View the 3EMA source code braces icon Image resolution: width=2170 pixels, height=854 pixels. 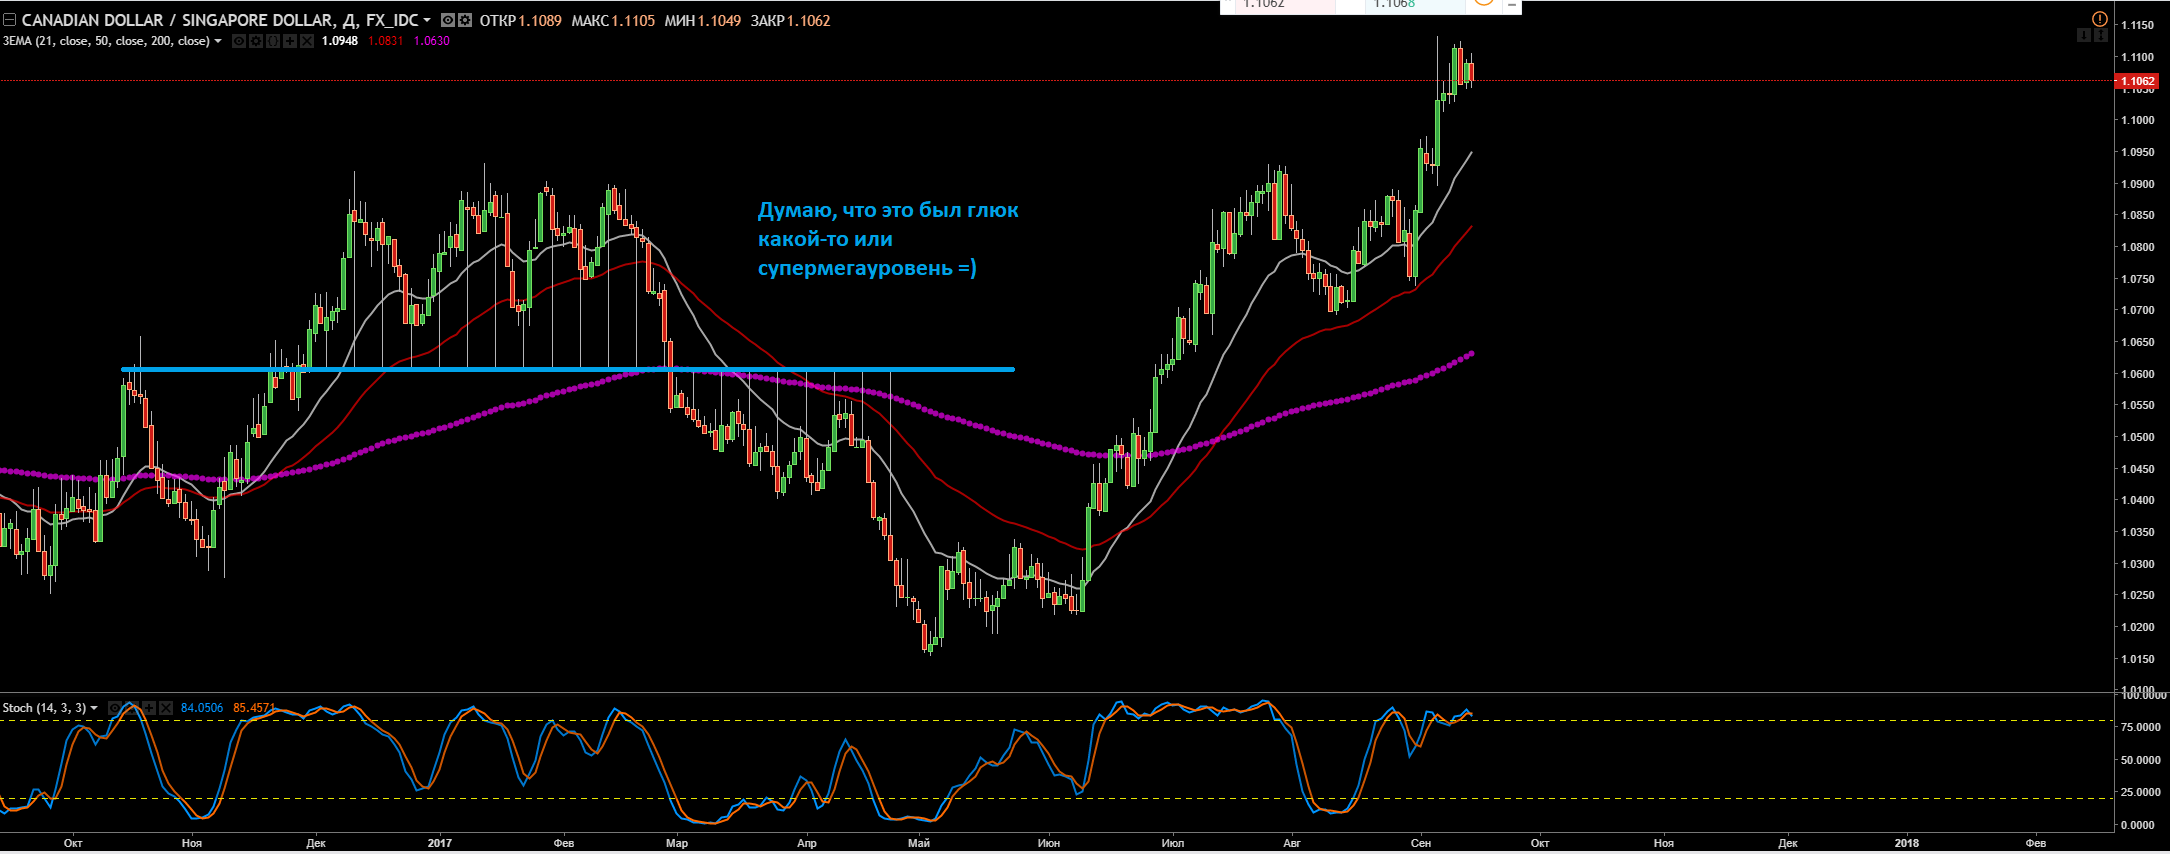coord(273,41)
